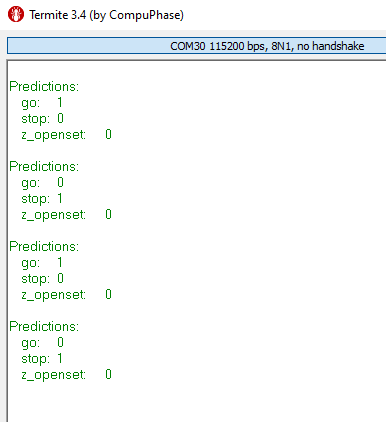Click 'go: 1' line in first prediction block

tap(42, 102)
